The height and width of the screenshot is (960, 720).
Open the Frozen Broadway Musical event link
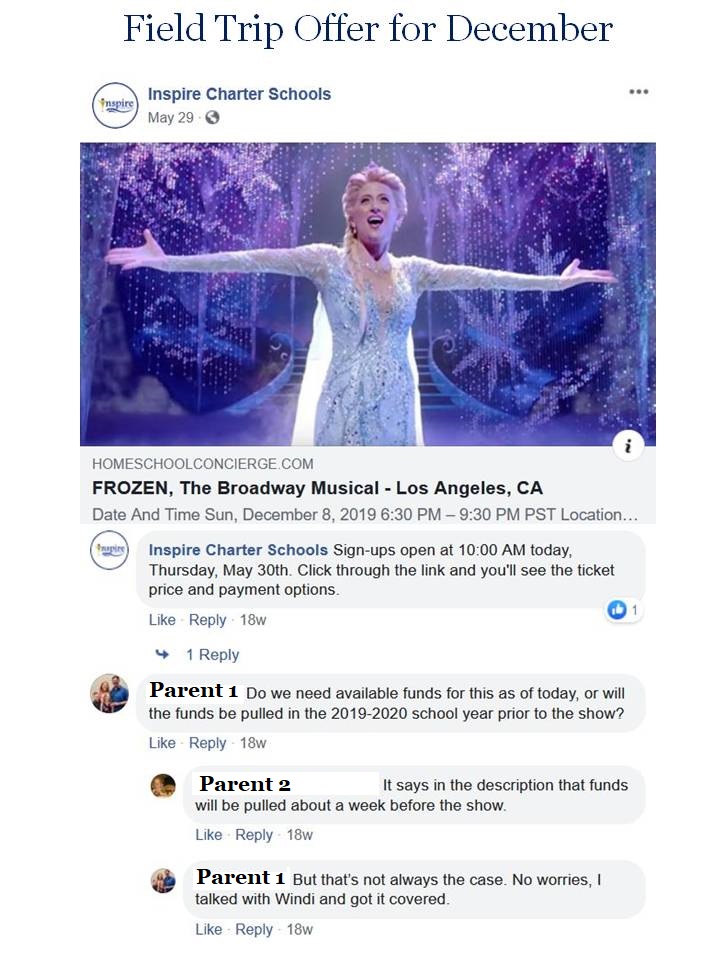(x=317, y=489)
